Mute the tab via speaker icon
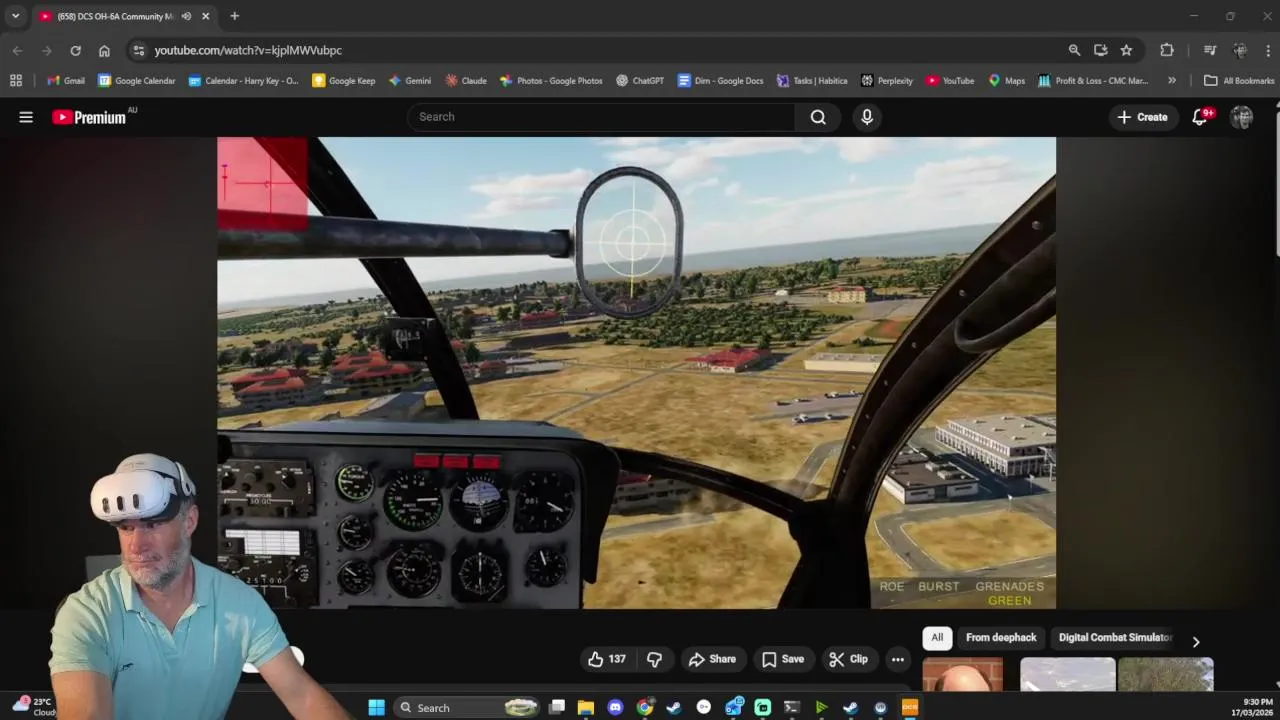 pos(186,16)
